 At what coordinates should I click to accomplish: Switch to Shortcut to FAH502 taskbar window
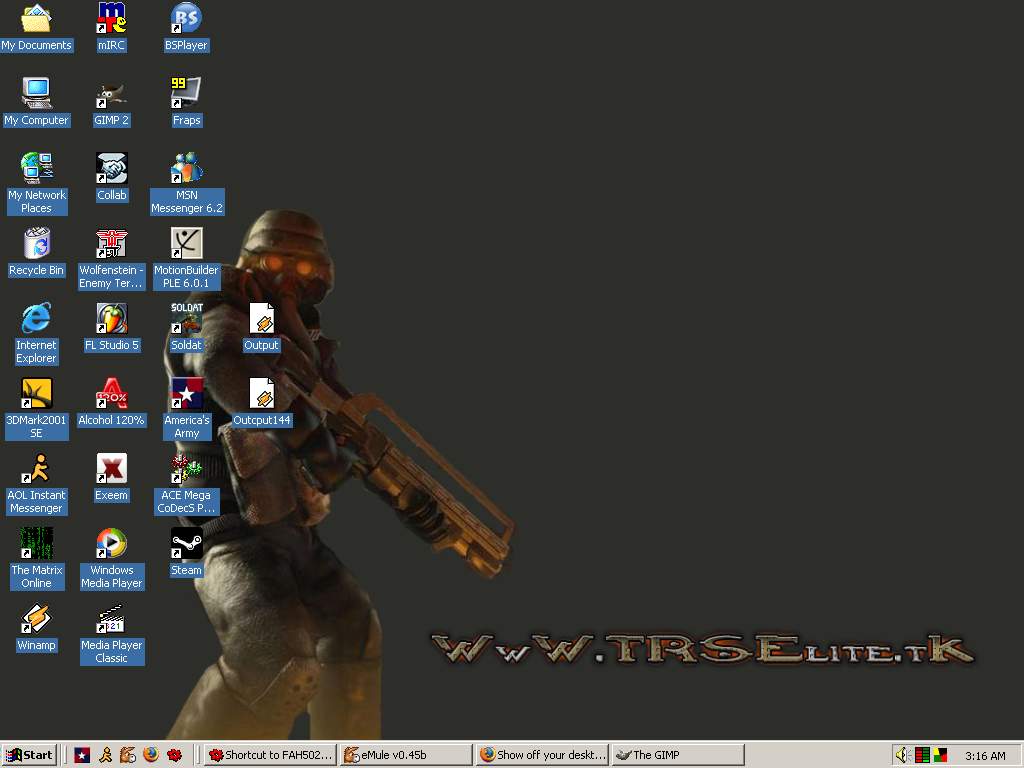tap(270, 755)
